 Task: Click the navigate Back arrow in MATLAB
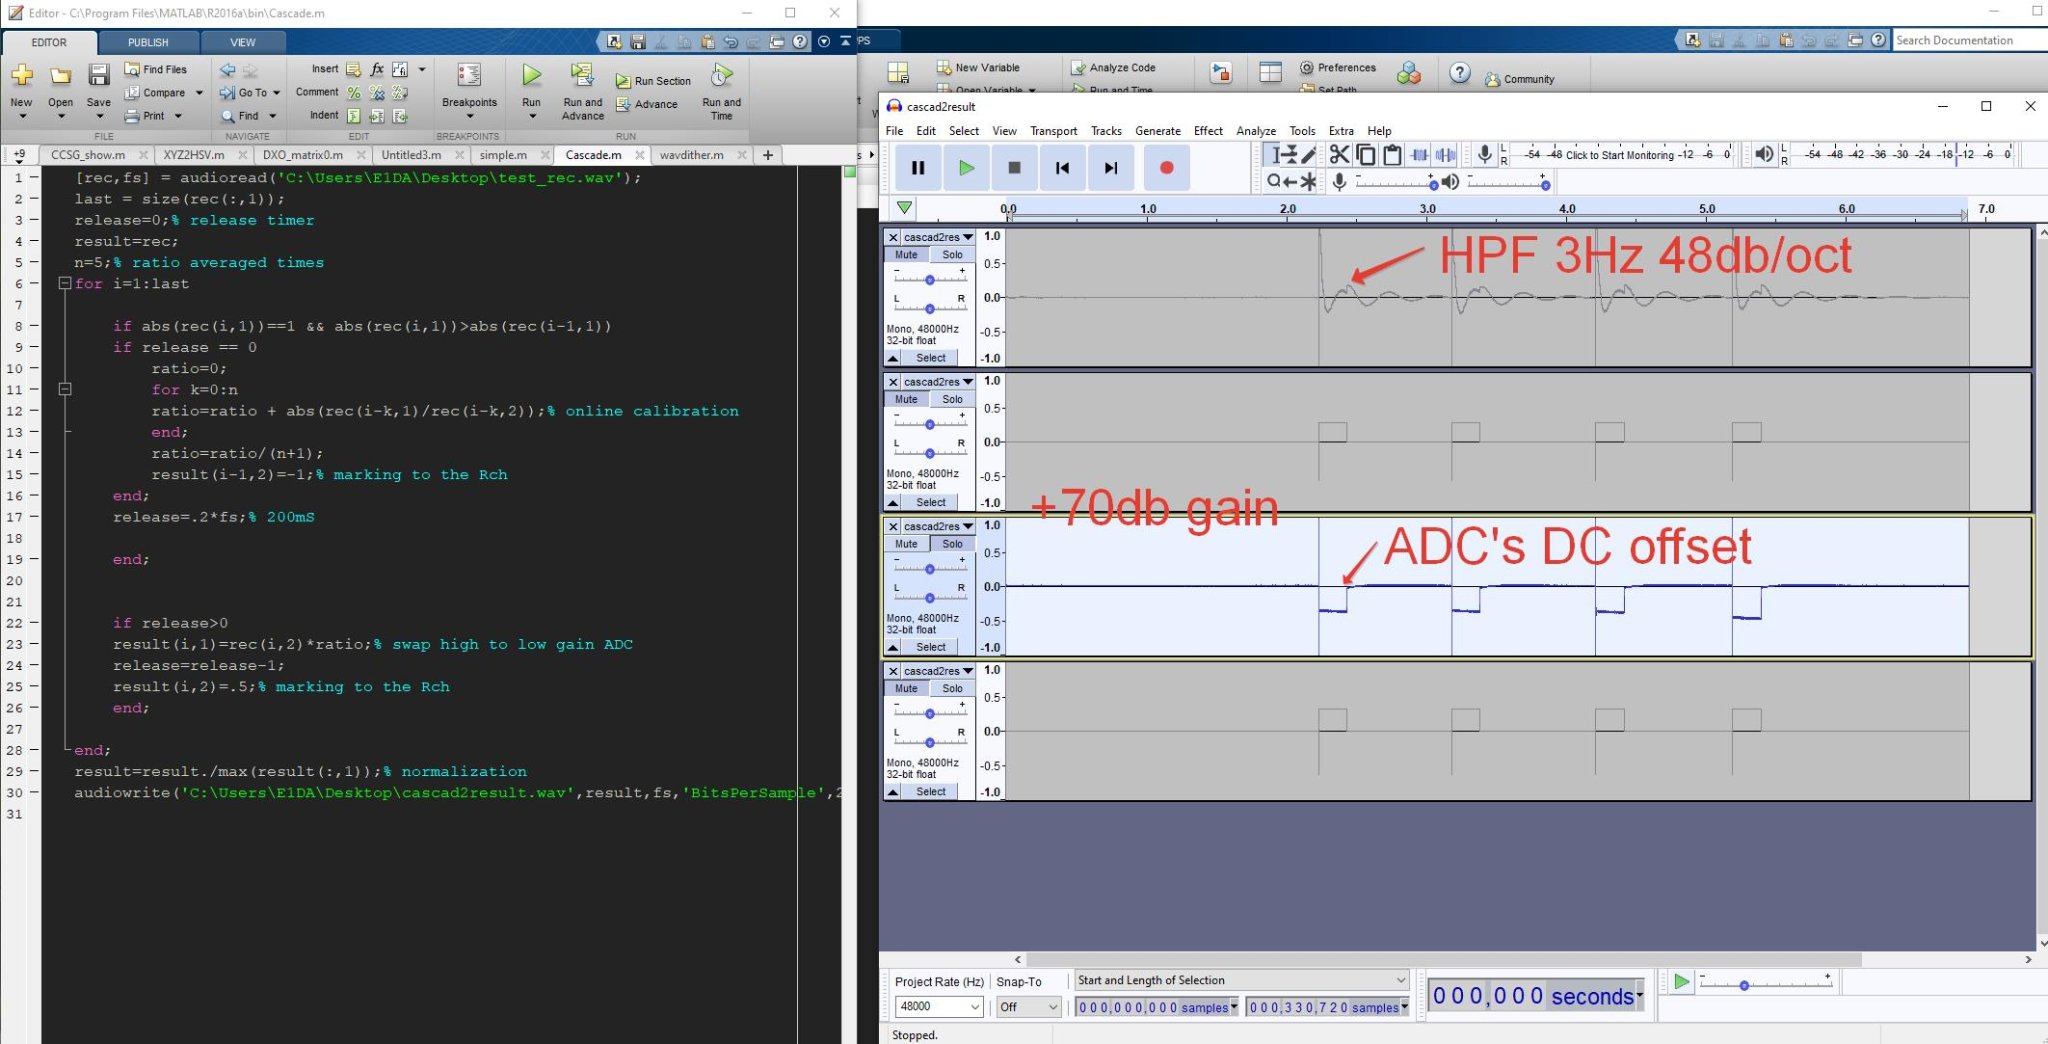click(227, 69)
